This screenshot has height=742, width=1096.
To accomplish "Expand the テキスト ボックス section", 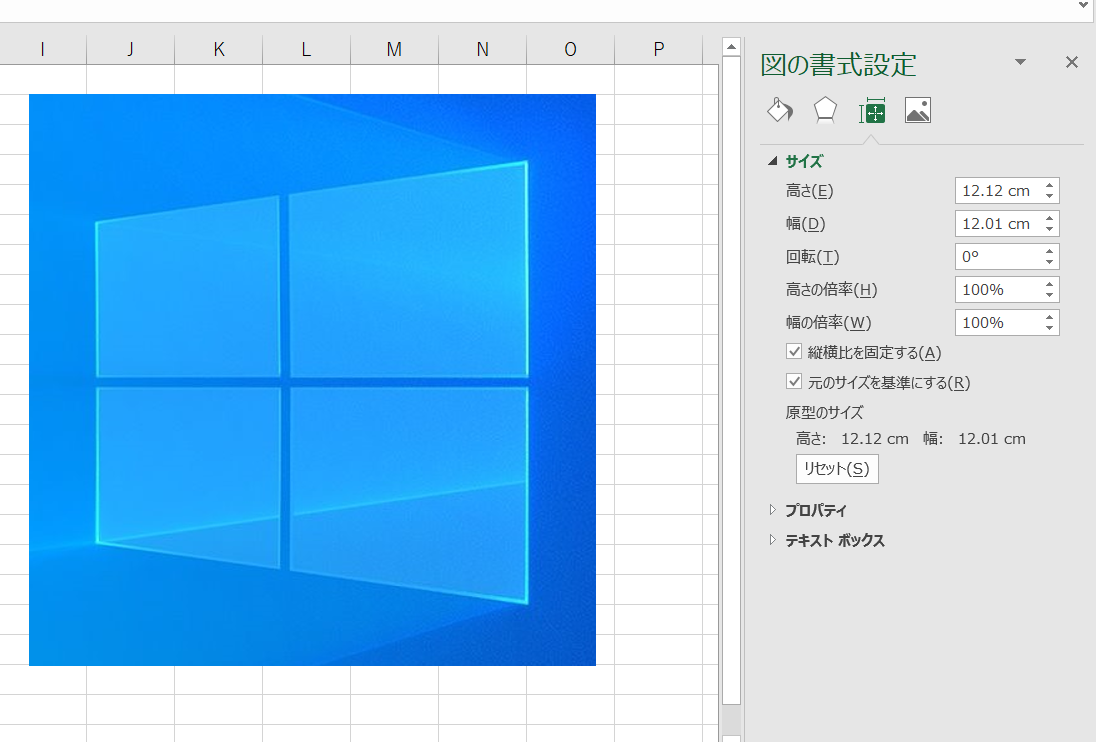I will [772, 540].
